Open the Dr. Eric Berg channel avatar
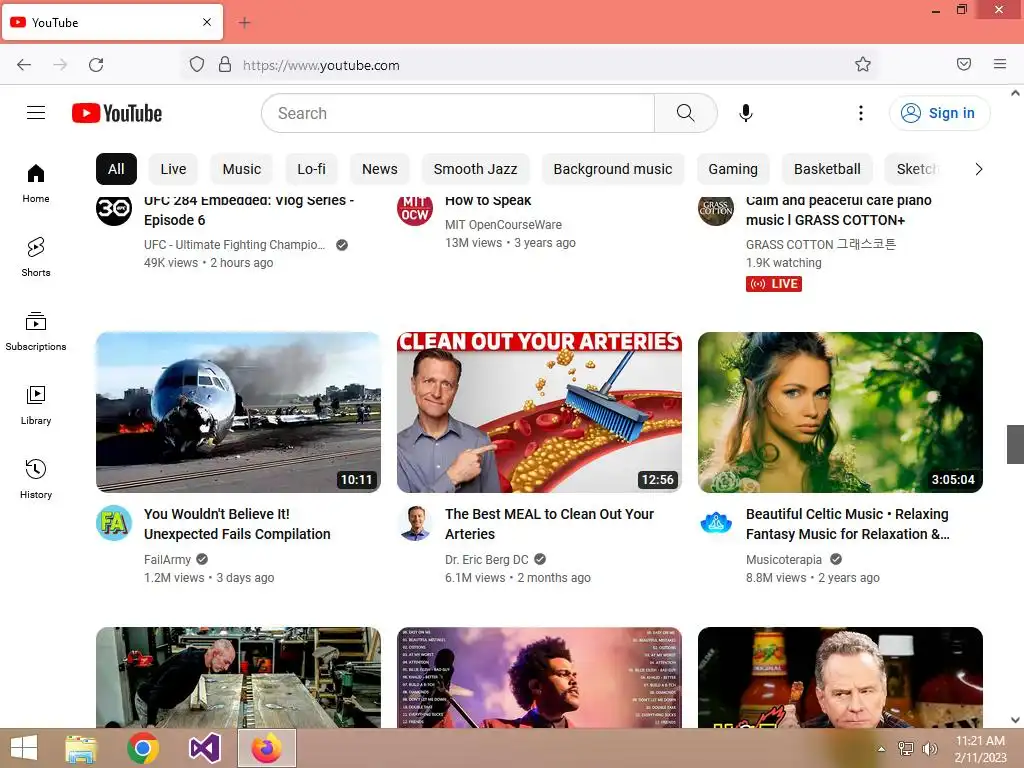 coord(415,523)
